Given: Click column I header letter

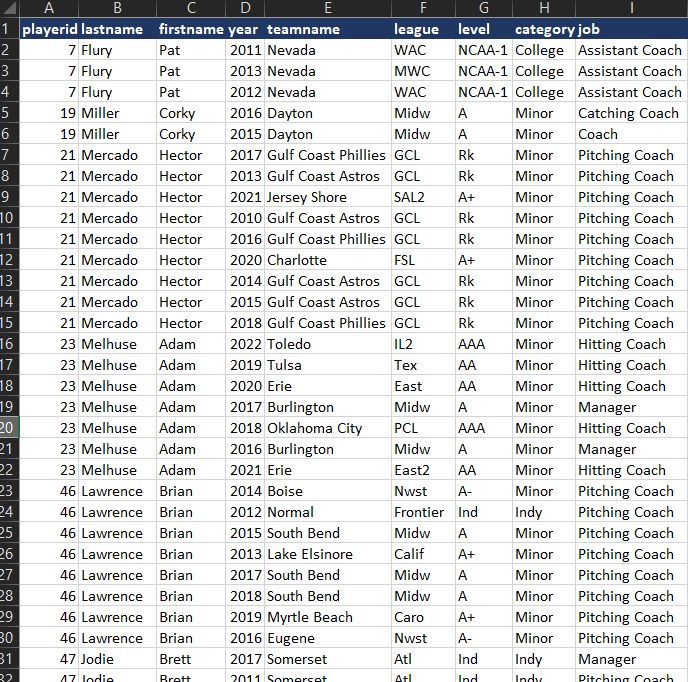Looking at the screenshot, I should pos(631,8).
